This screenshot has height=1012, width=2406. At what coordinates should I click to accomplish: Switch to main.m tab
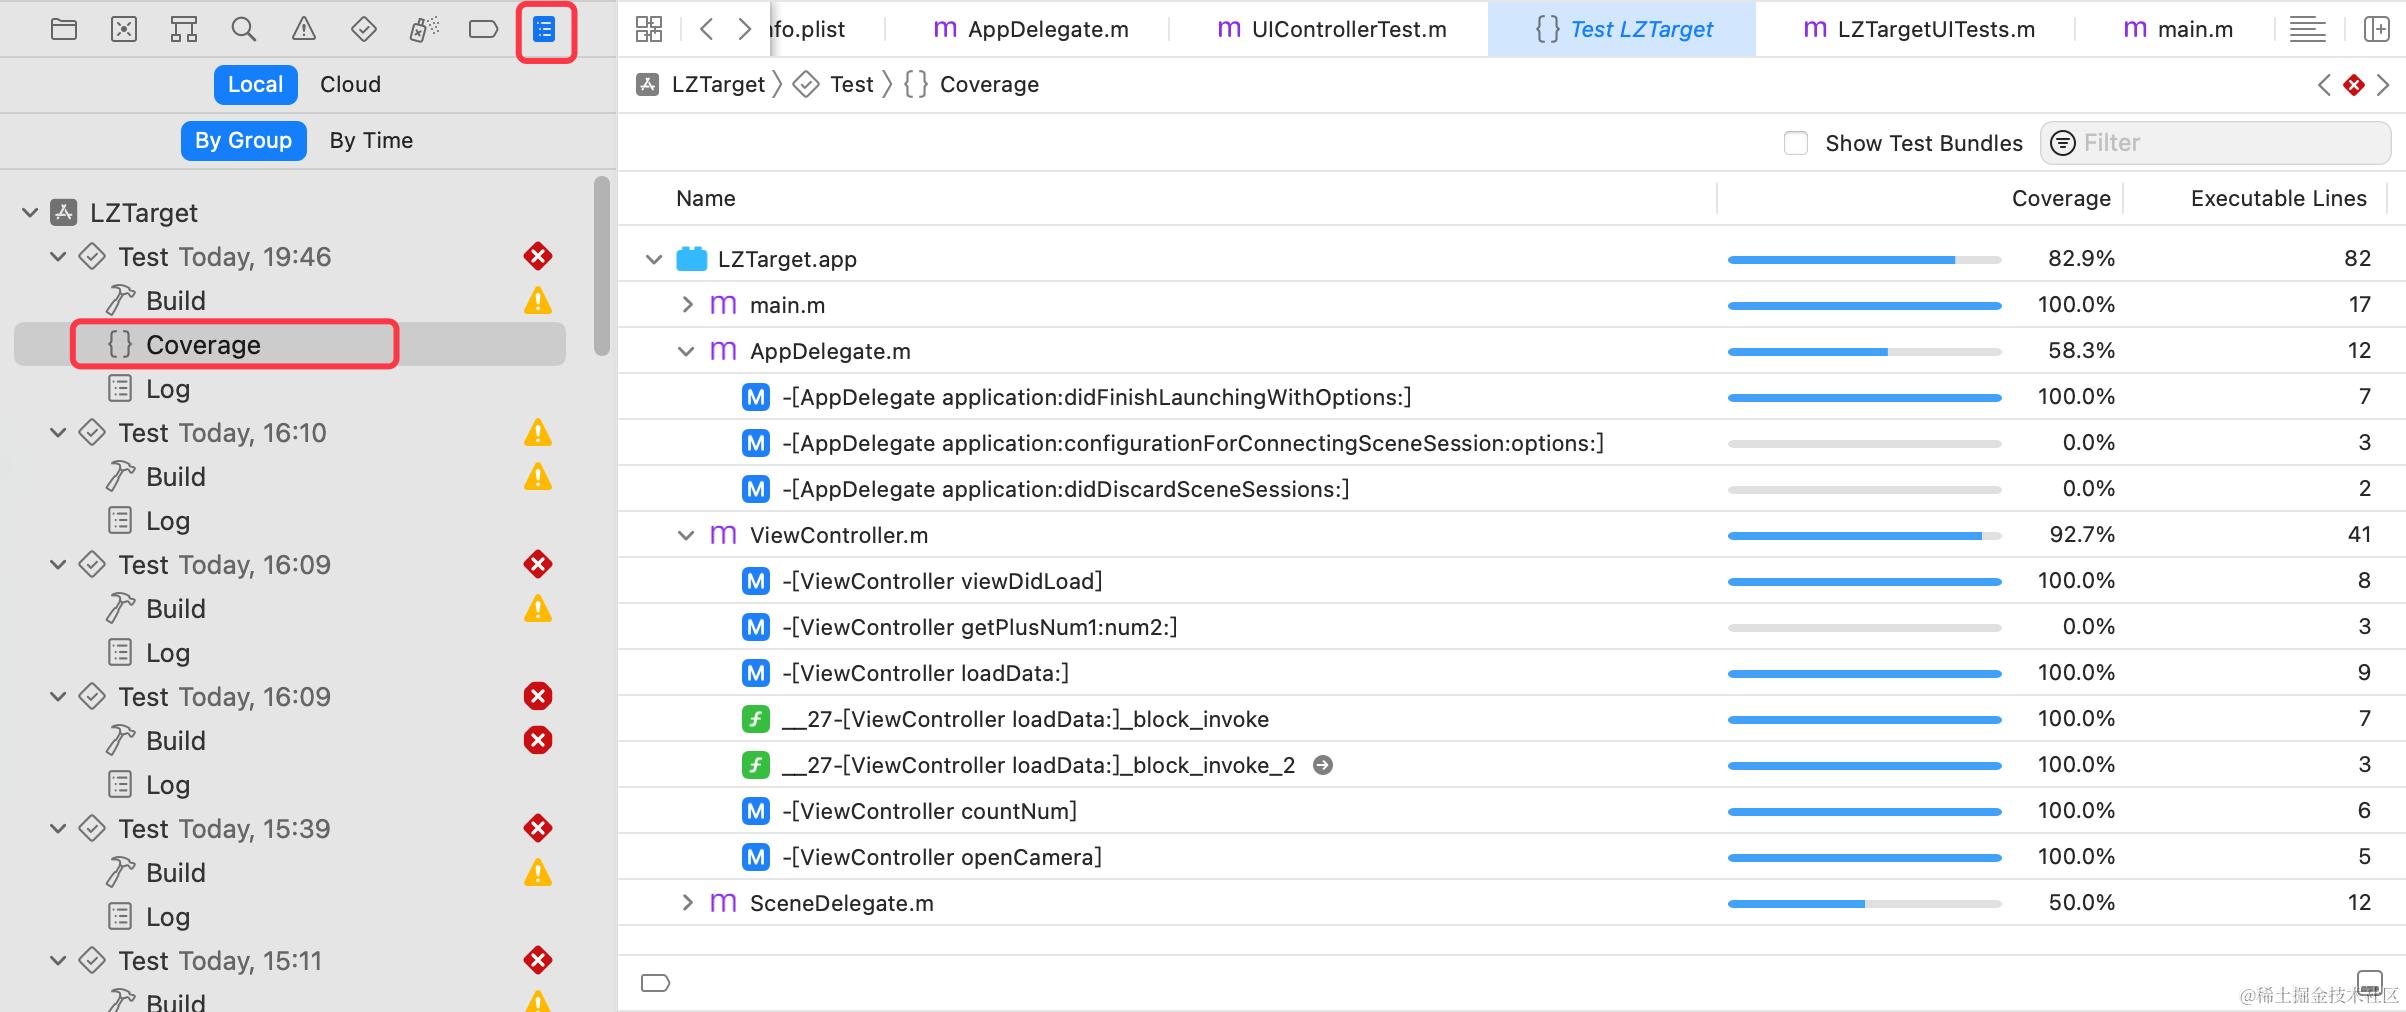2177,29
